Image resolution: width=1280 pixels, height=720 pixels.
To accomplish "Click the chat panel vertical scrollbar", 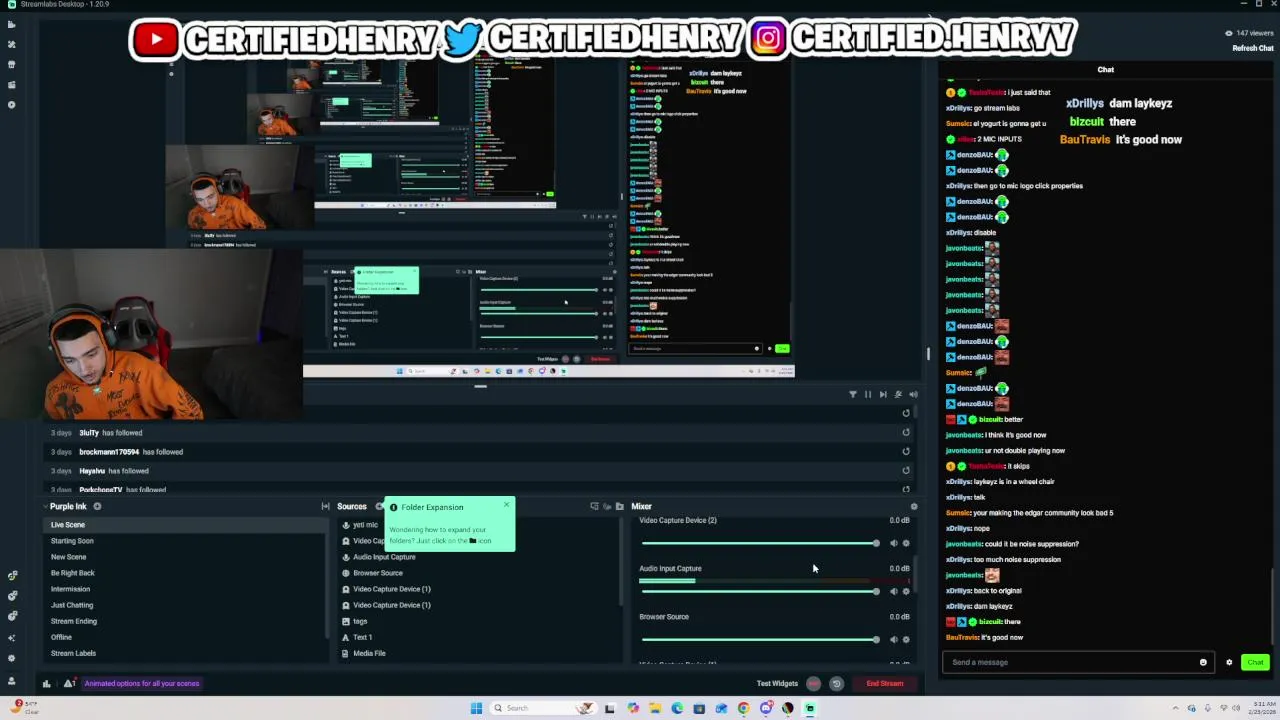I will coord(1272,607).
